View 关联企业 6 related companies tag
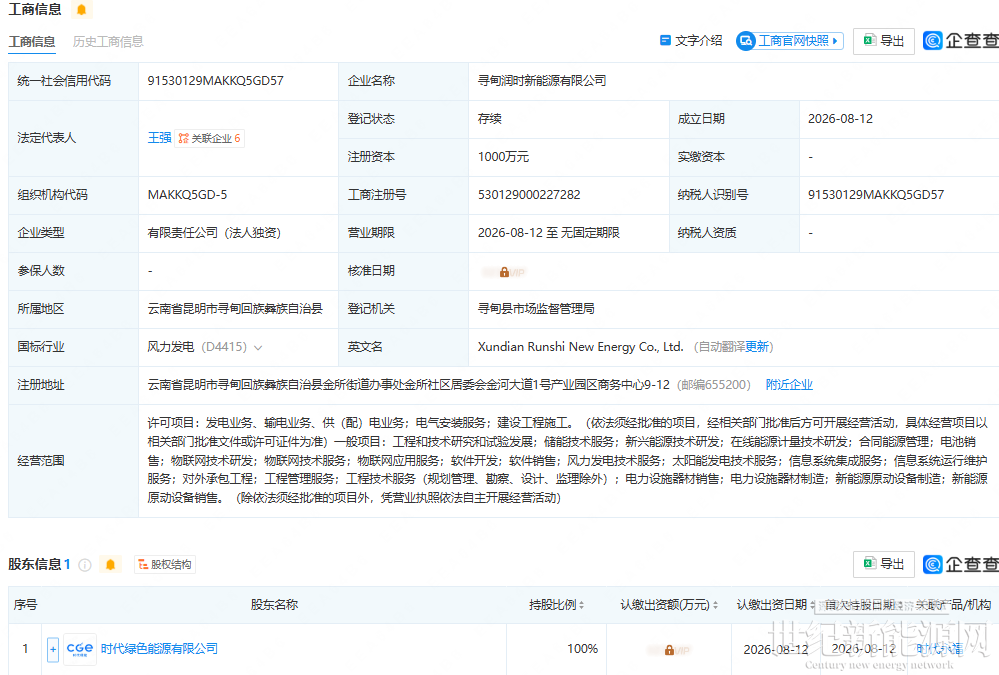The image size is (999, 675). tap(210, 138)
